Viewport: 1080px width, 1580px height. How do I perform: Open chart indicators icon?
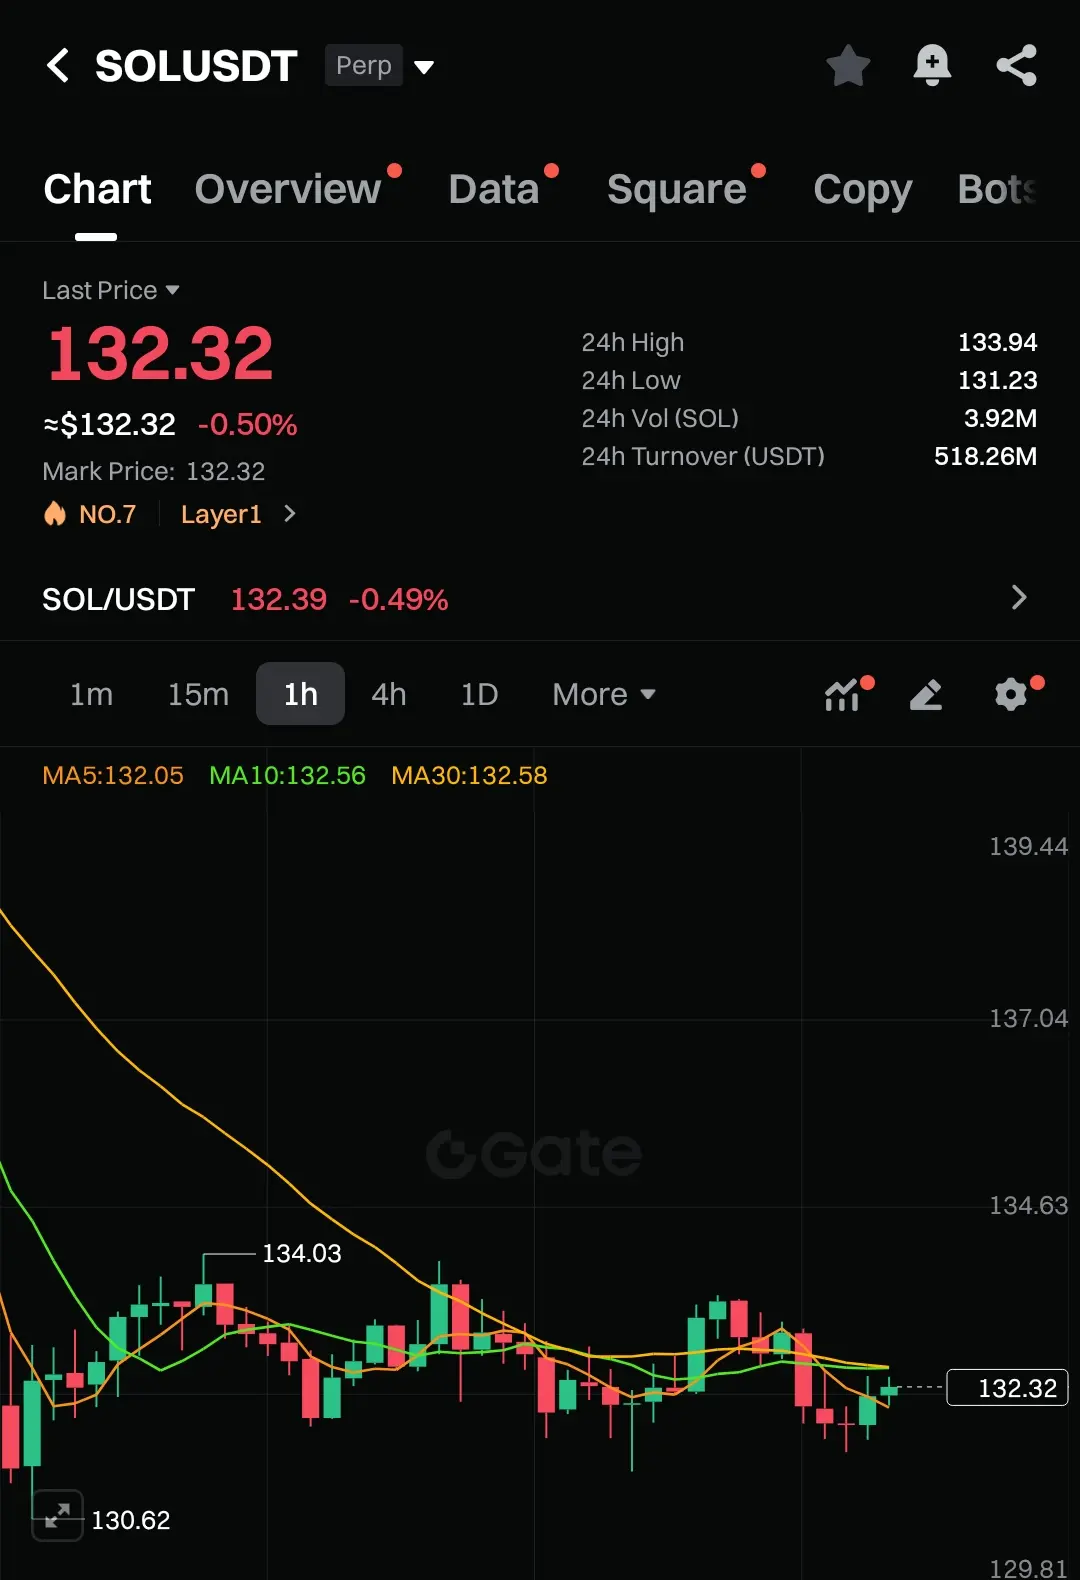point(843,694)
